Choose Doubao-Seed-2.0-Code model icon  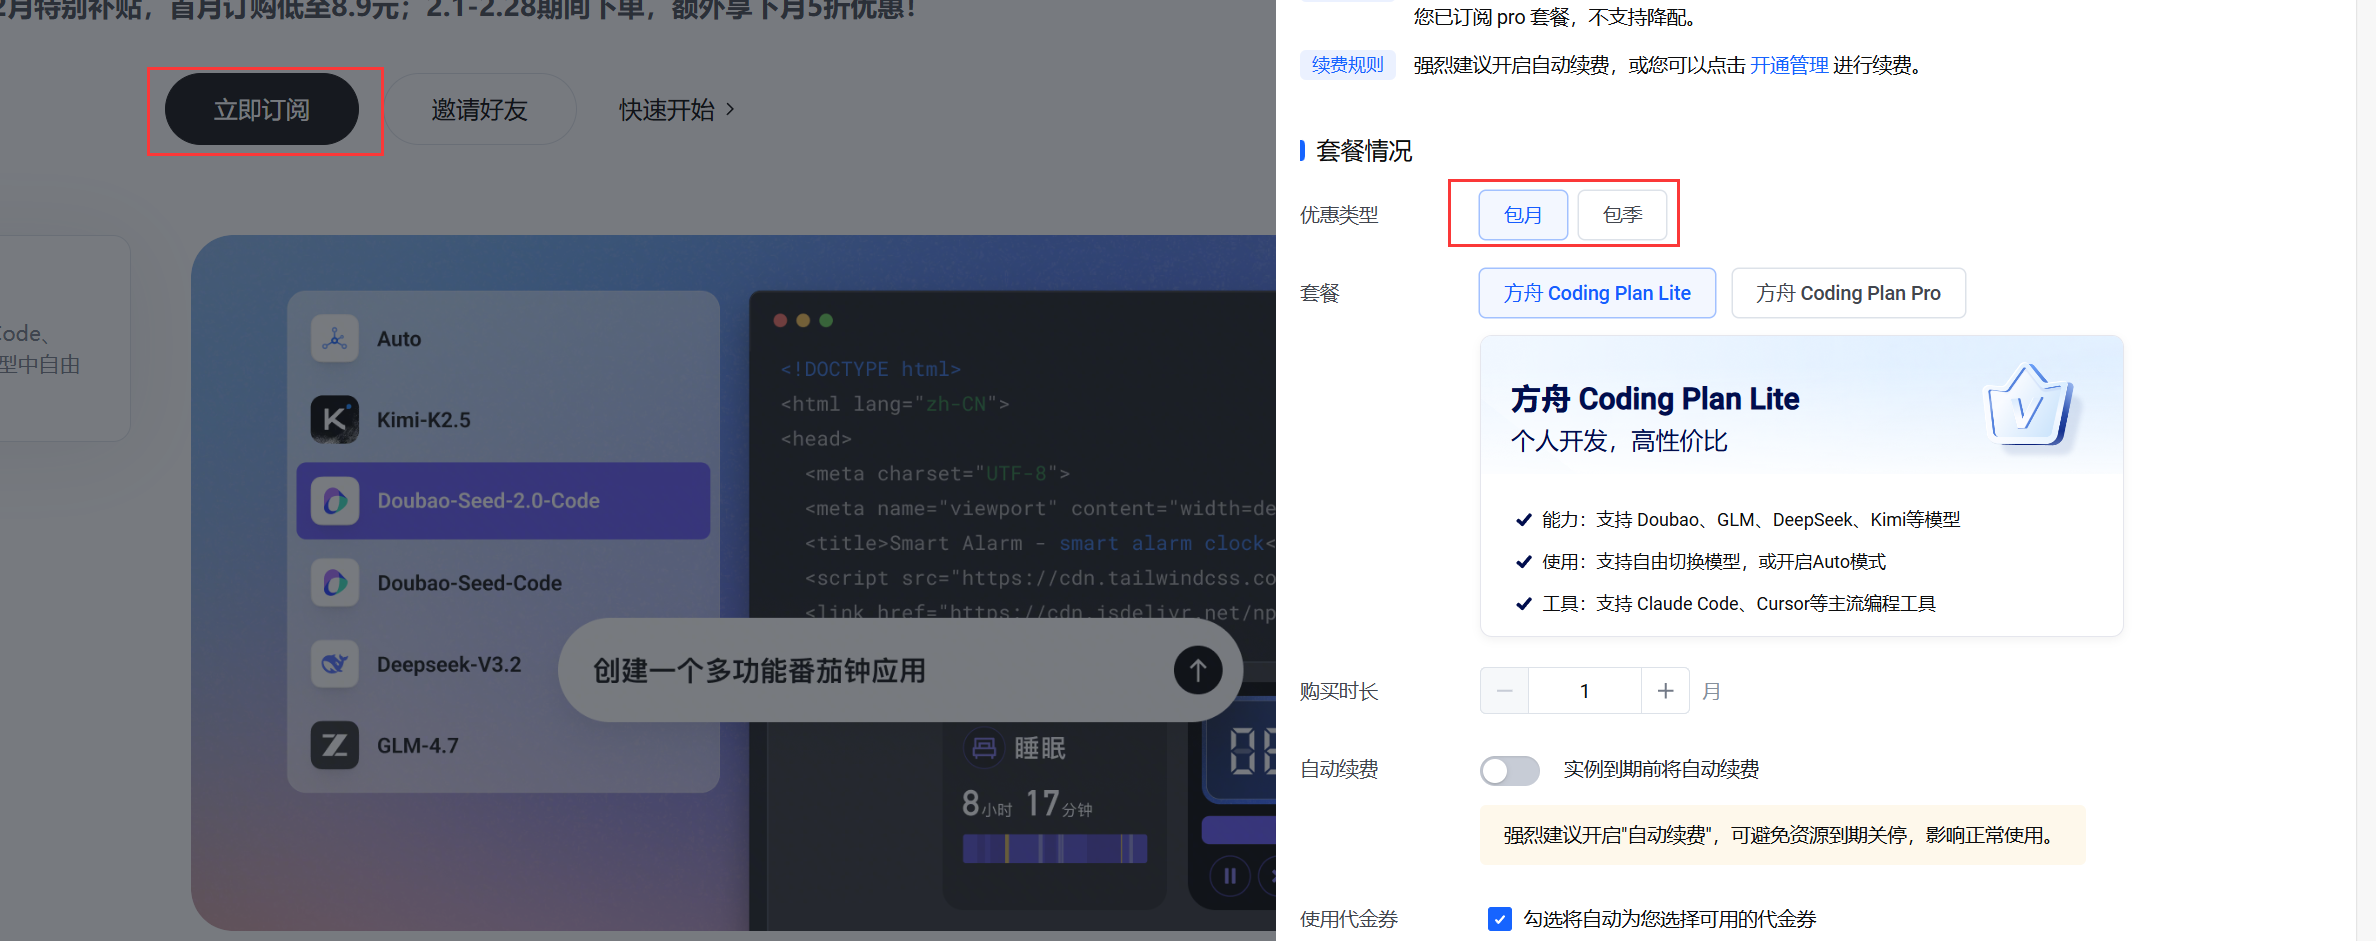(x=335, y=501)
